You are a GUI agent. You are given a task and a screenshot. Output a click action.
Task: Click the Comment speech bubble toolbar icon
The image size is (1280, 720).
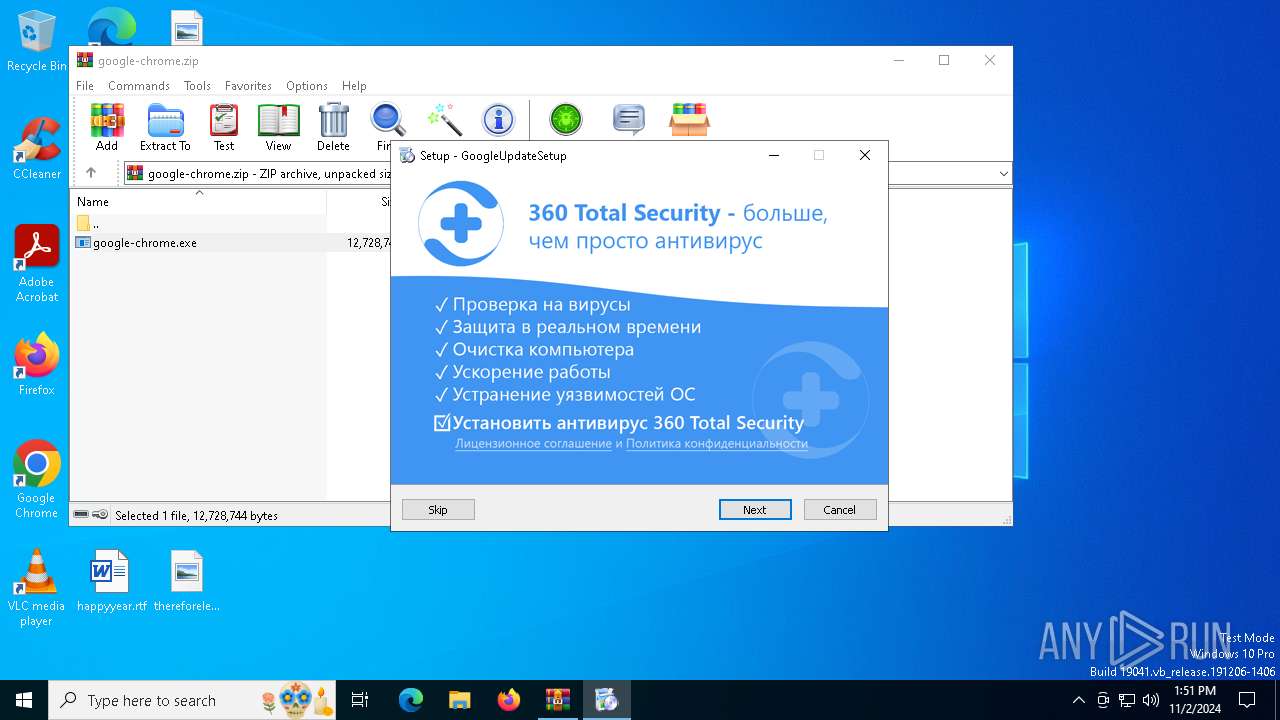tap(628, 120)
